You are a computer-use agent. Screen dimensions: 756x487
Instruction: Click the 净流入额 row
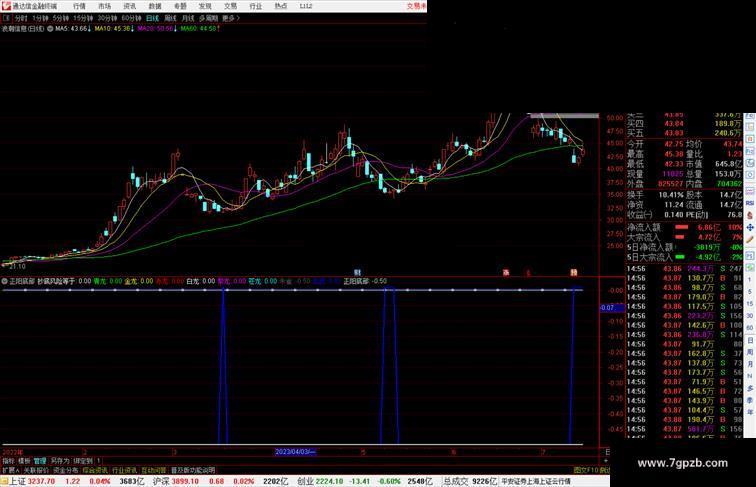coord(685,227)
